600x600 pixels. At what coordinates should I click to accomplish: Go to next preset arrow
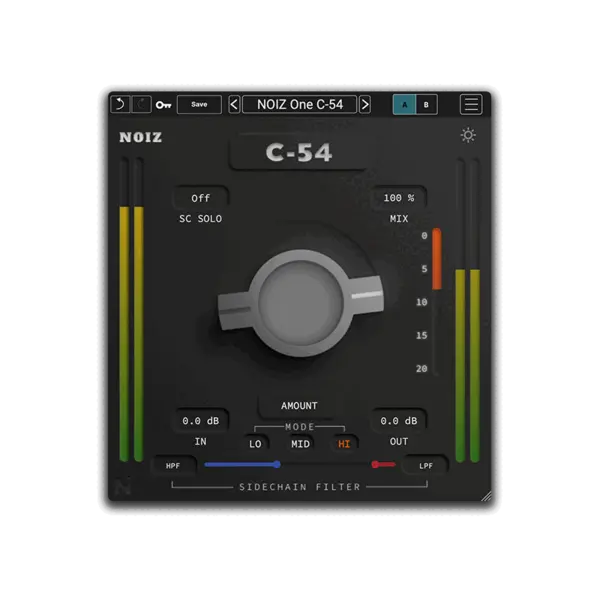click(365, 104)
